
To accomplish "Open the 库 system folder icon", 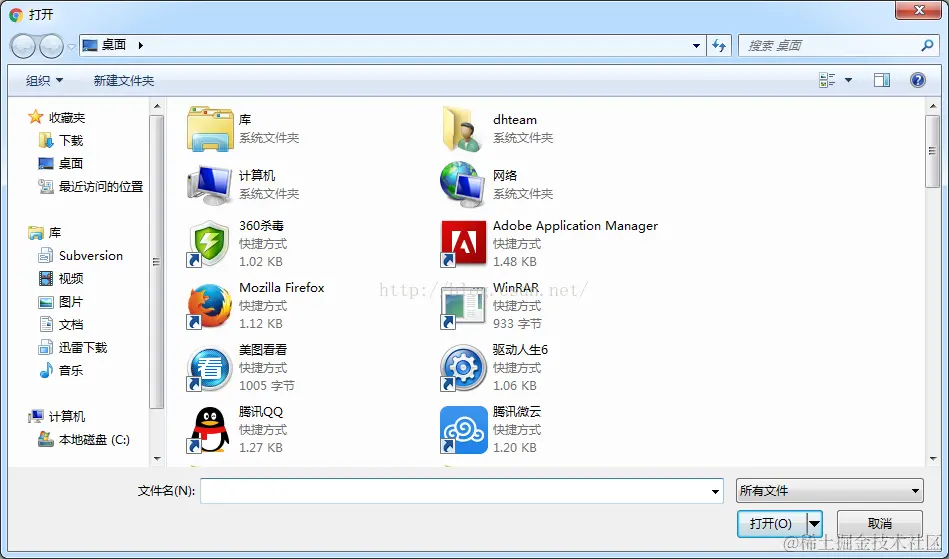I will click(x=210, y=128).
